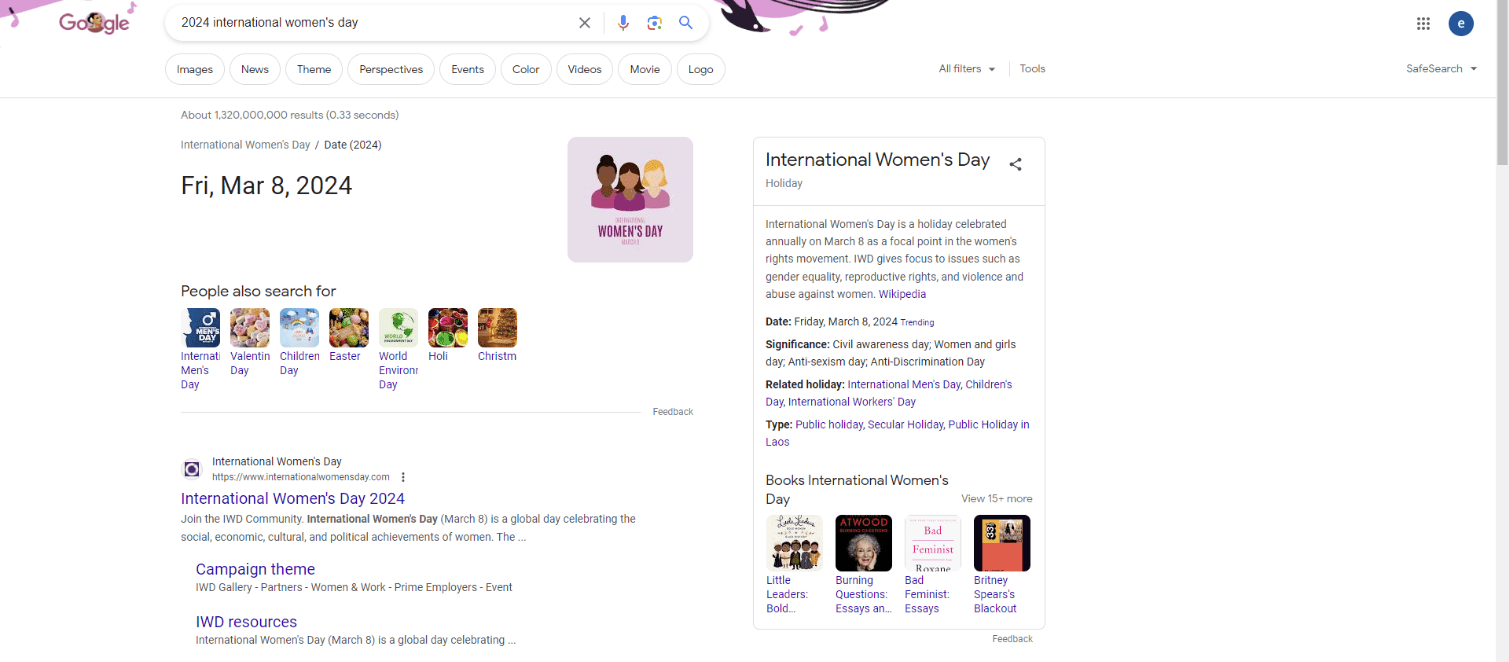Image resolution: width=1509 pixels, height=662 pixels.
Task: Open the account avatar 'e'
Action: (x=1461, y=24)
